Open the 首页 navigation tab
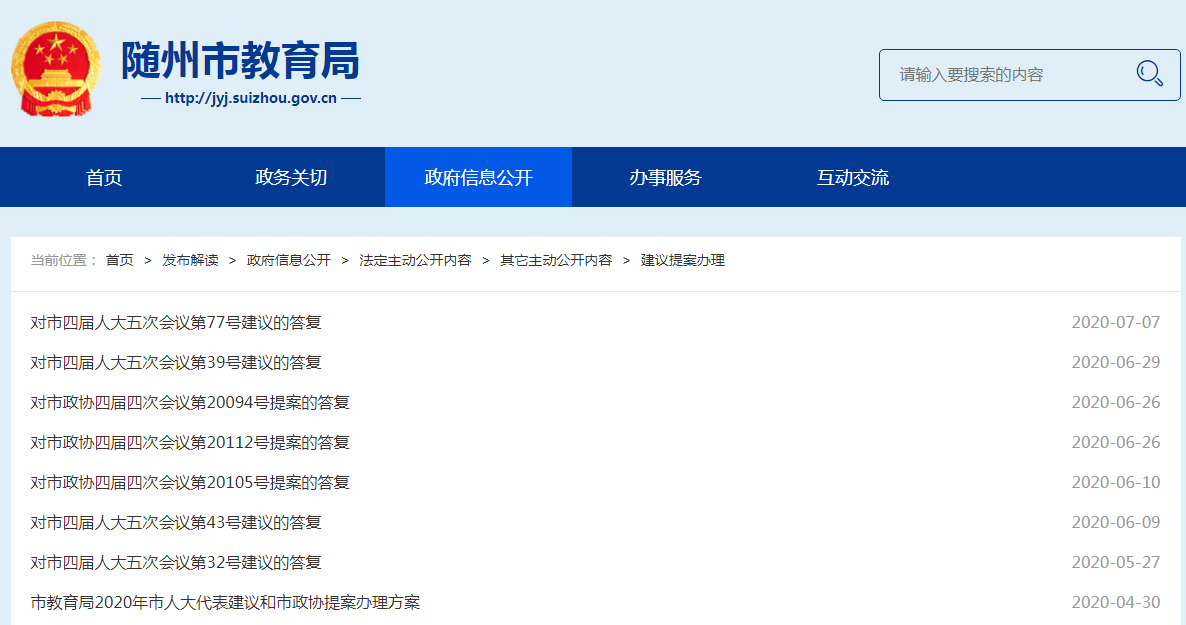This screenshot has height=625, width=1186. click(x=104, y=178)
